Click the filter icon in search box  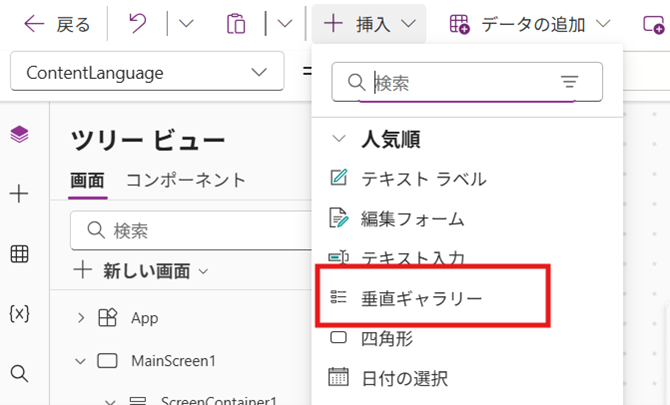tap(570, 83)
